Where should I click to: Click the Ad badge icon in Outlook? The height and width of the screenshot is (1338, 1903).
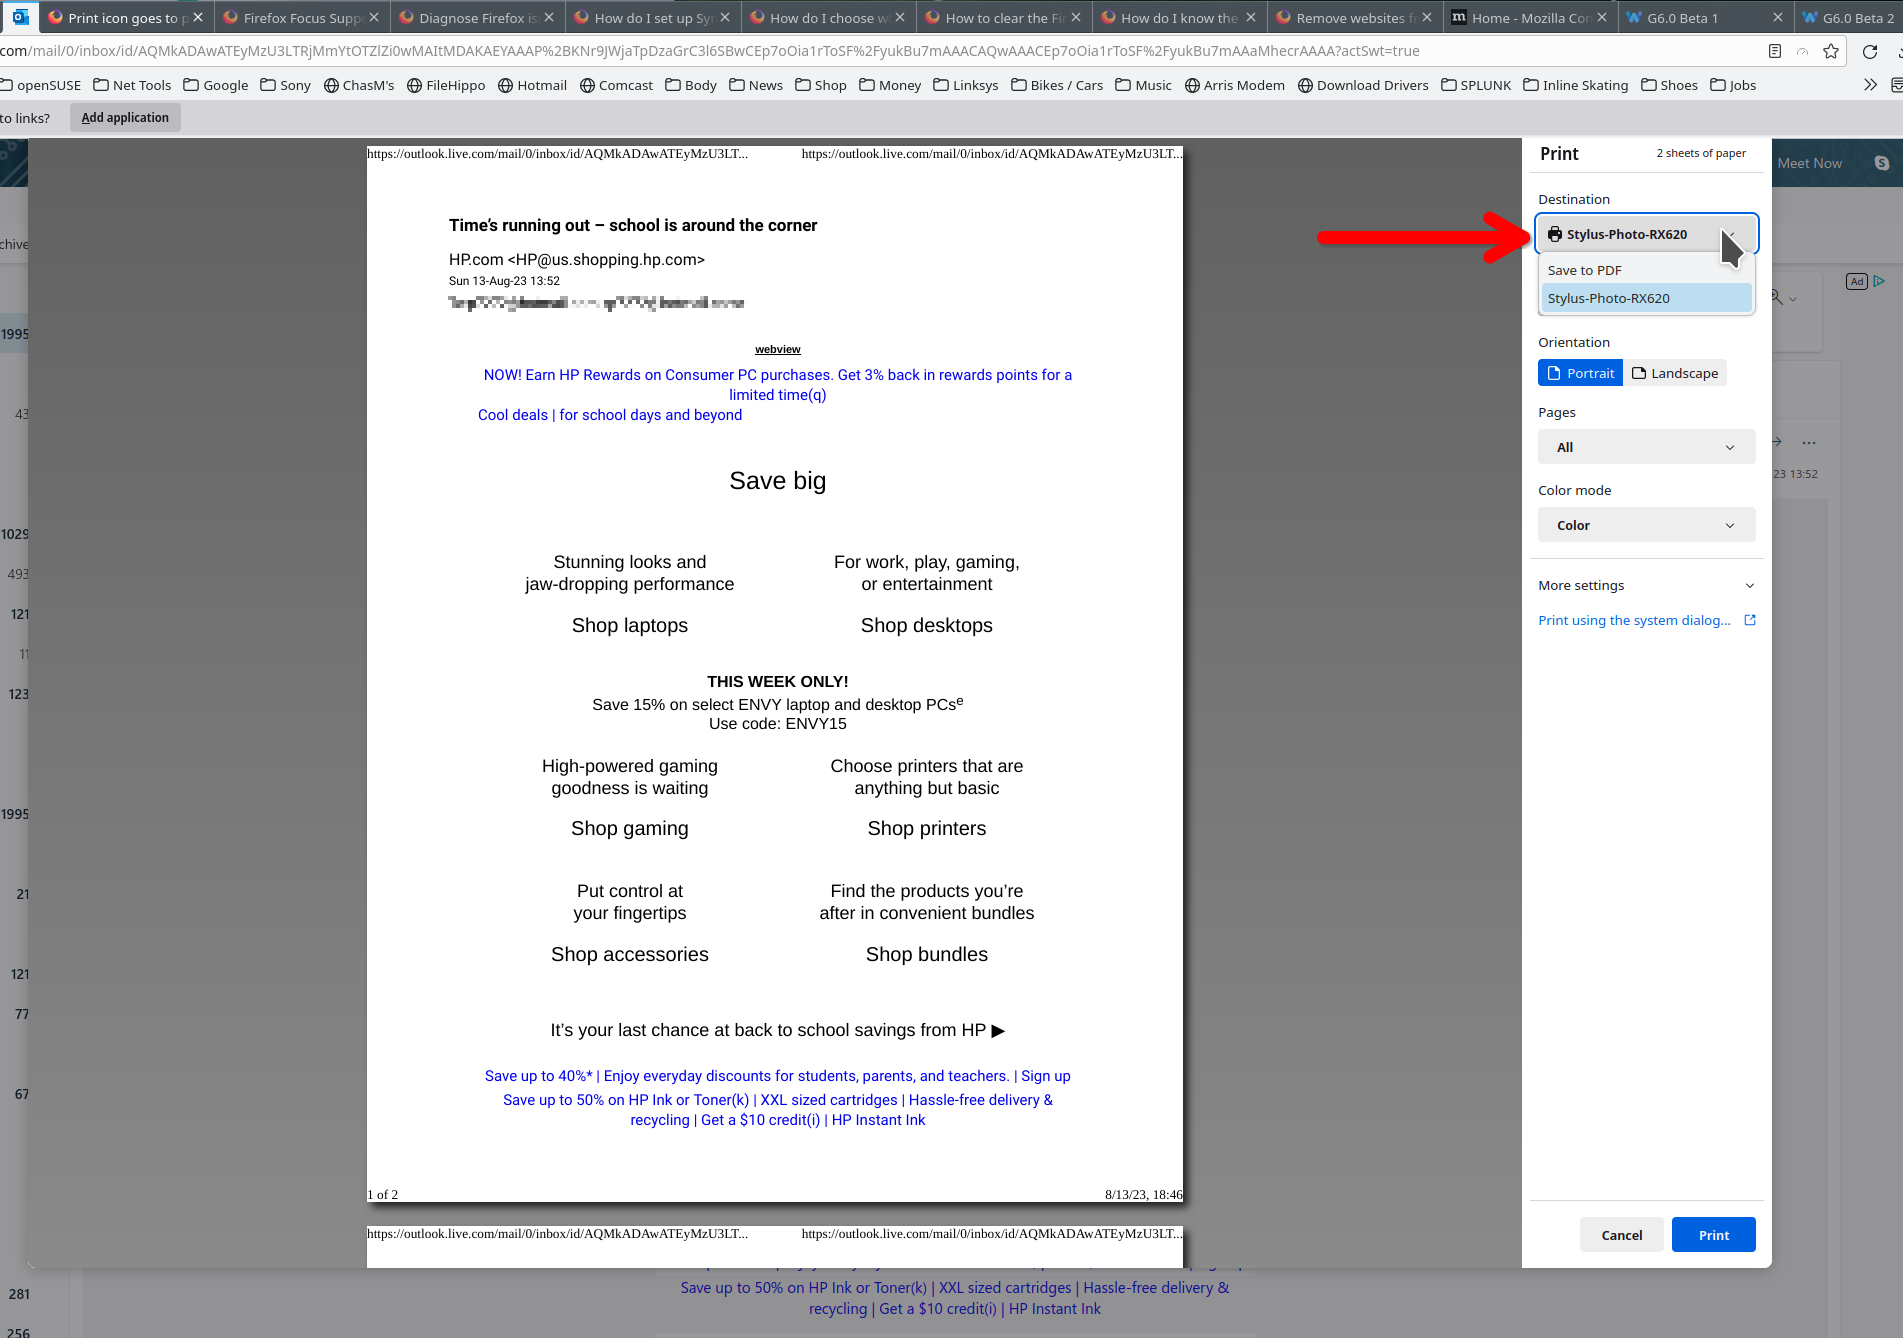pyautogui.click(x=1857, y=282)
